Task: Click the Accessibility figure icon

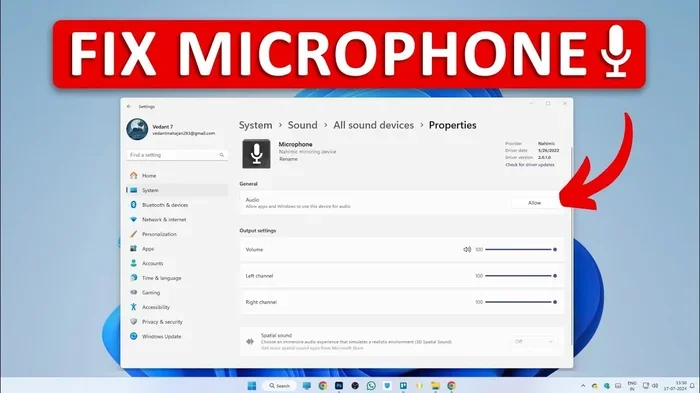Action: point(133,307)
